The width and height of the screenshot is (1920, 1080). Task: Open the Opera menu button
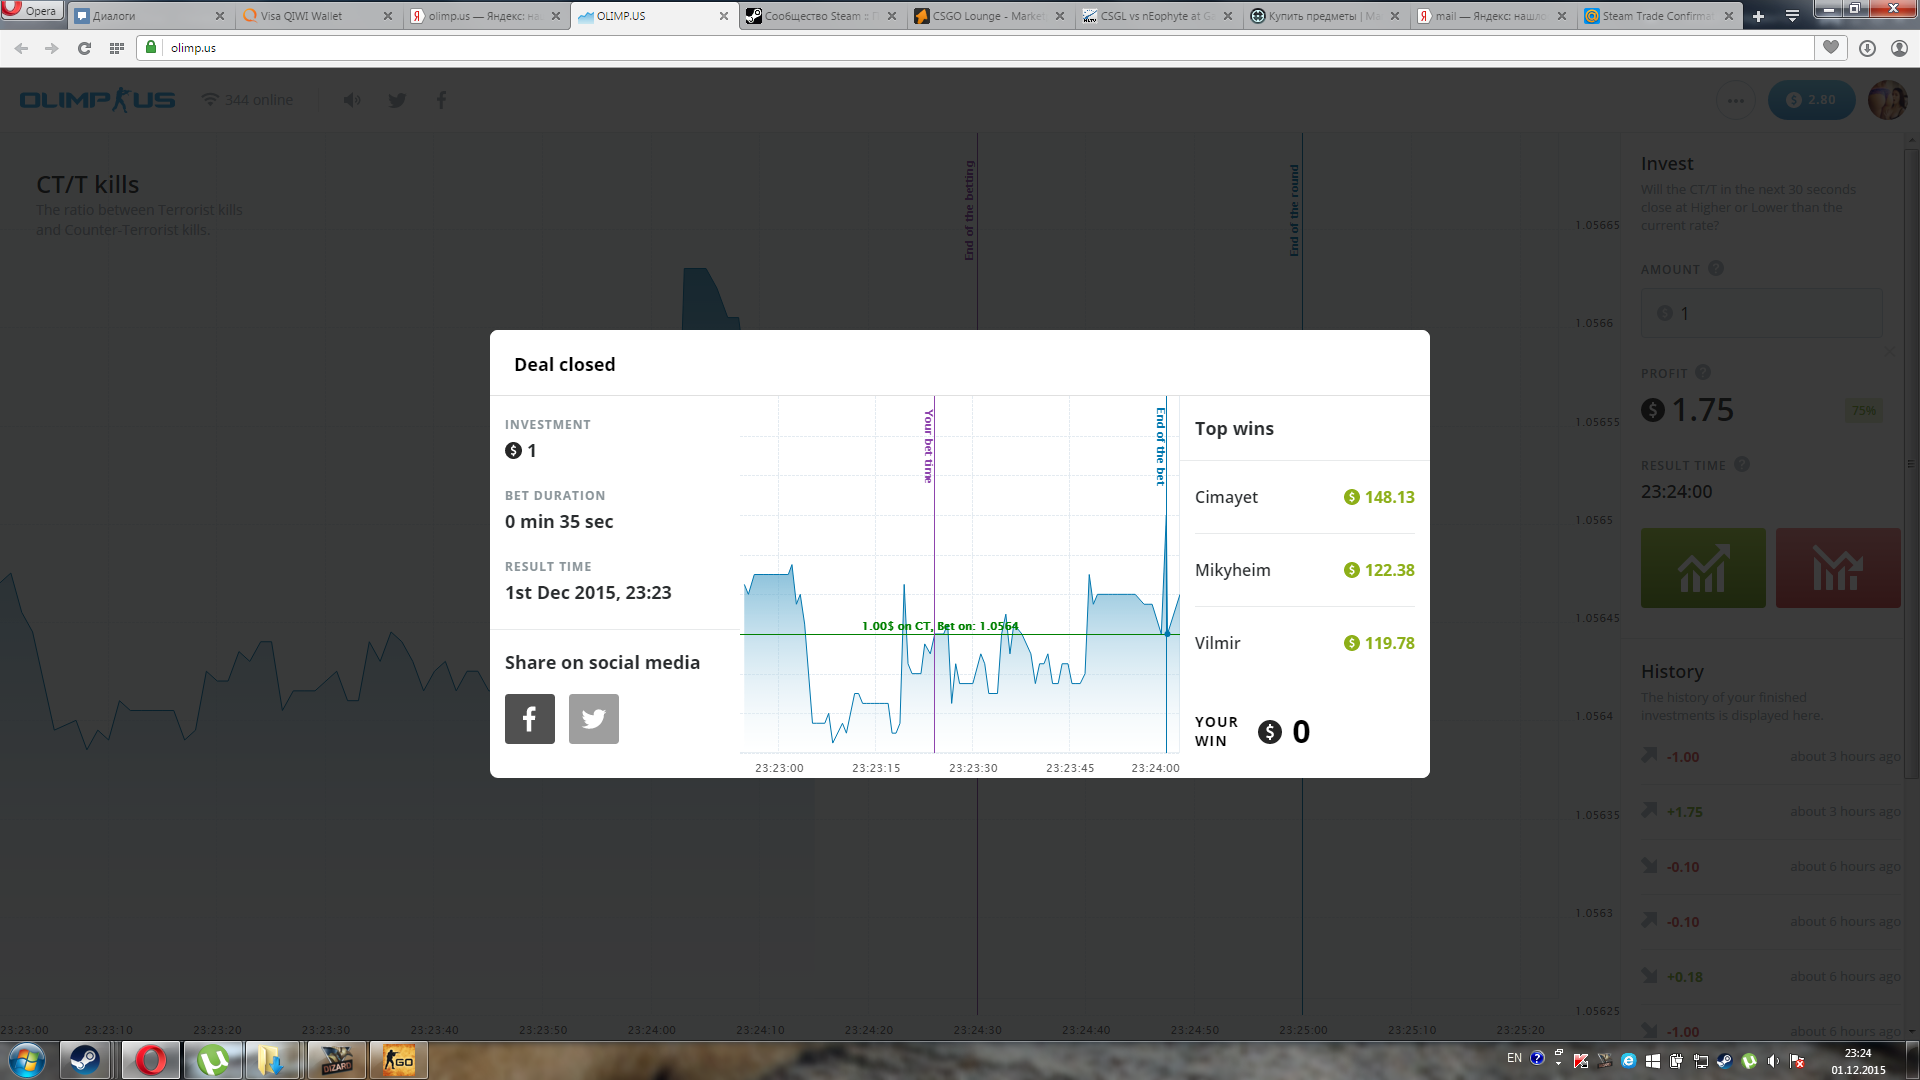tap(33, 11)
